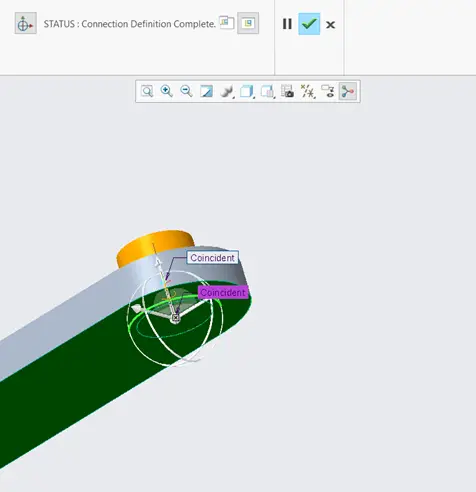476x492 pixels.
Task: Select the white Coincident constraint label
Action: tap(213, 257)
